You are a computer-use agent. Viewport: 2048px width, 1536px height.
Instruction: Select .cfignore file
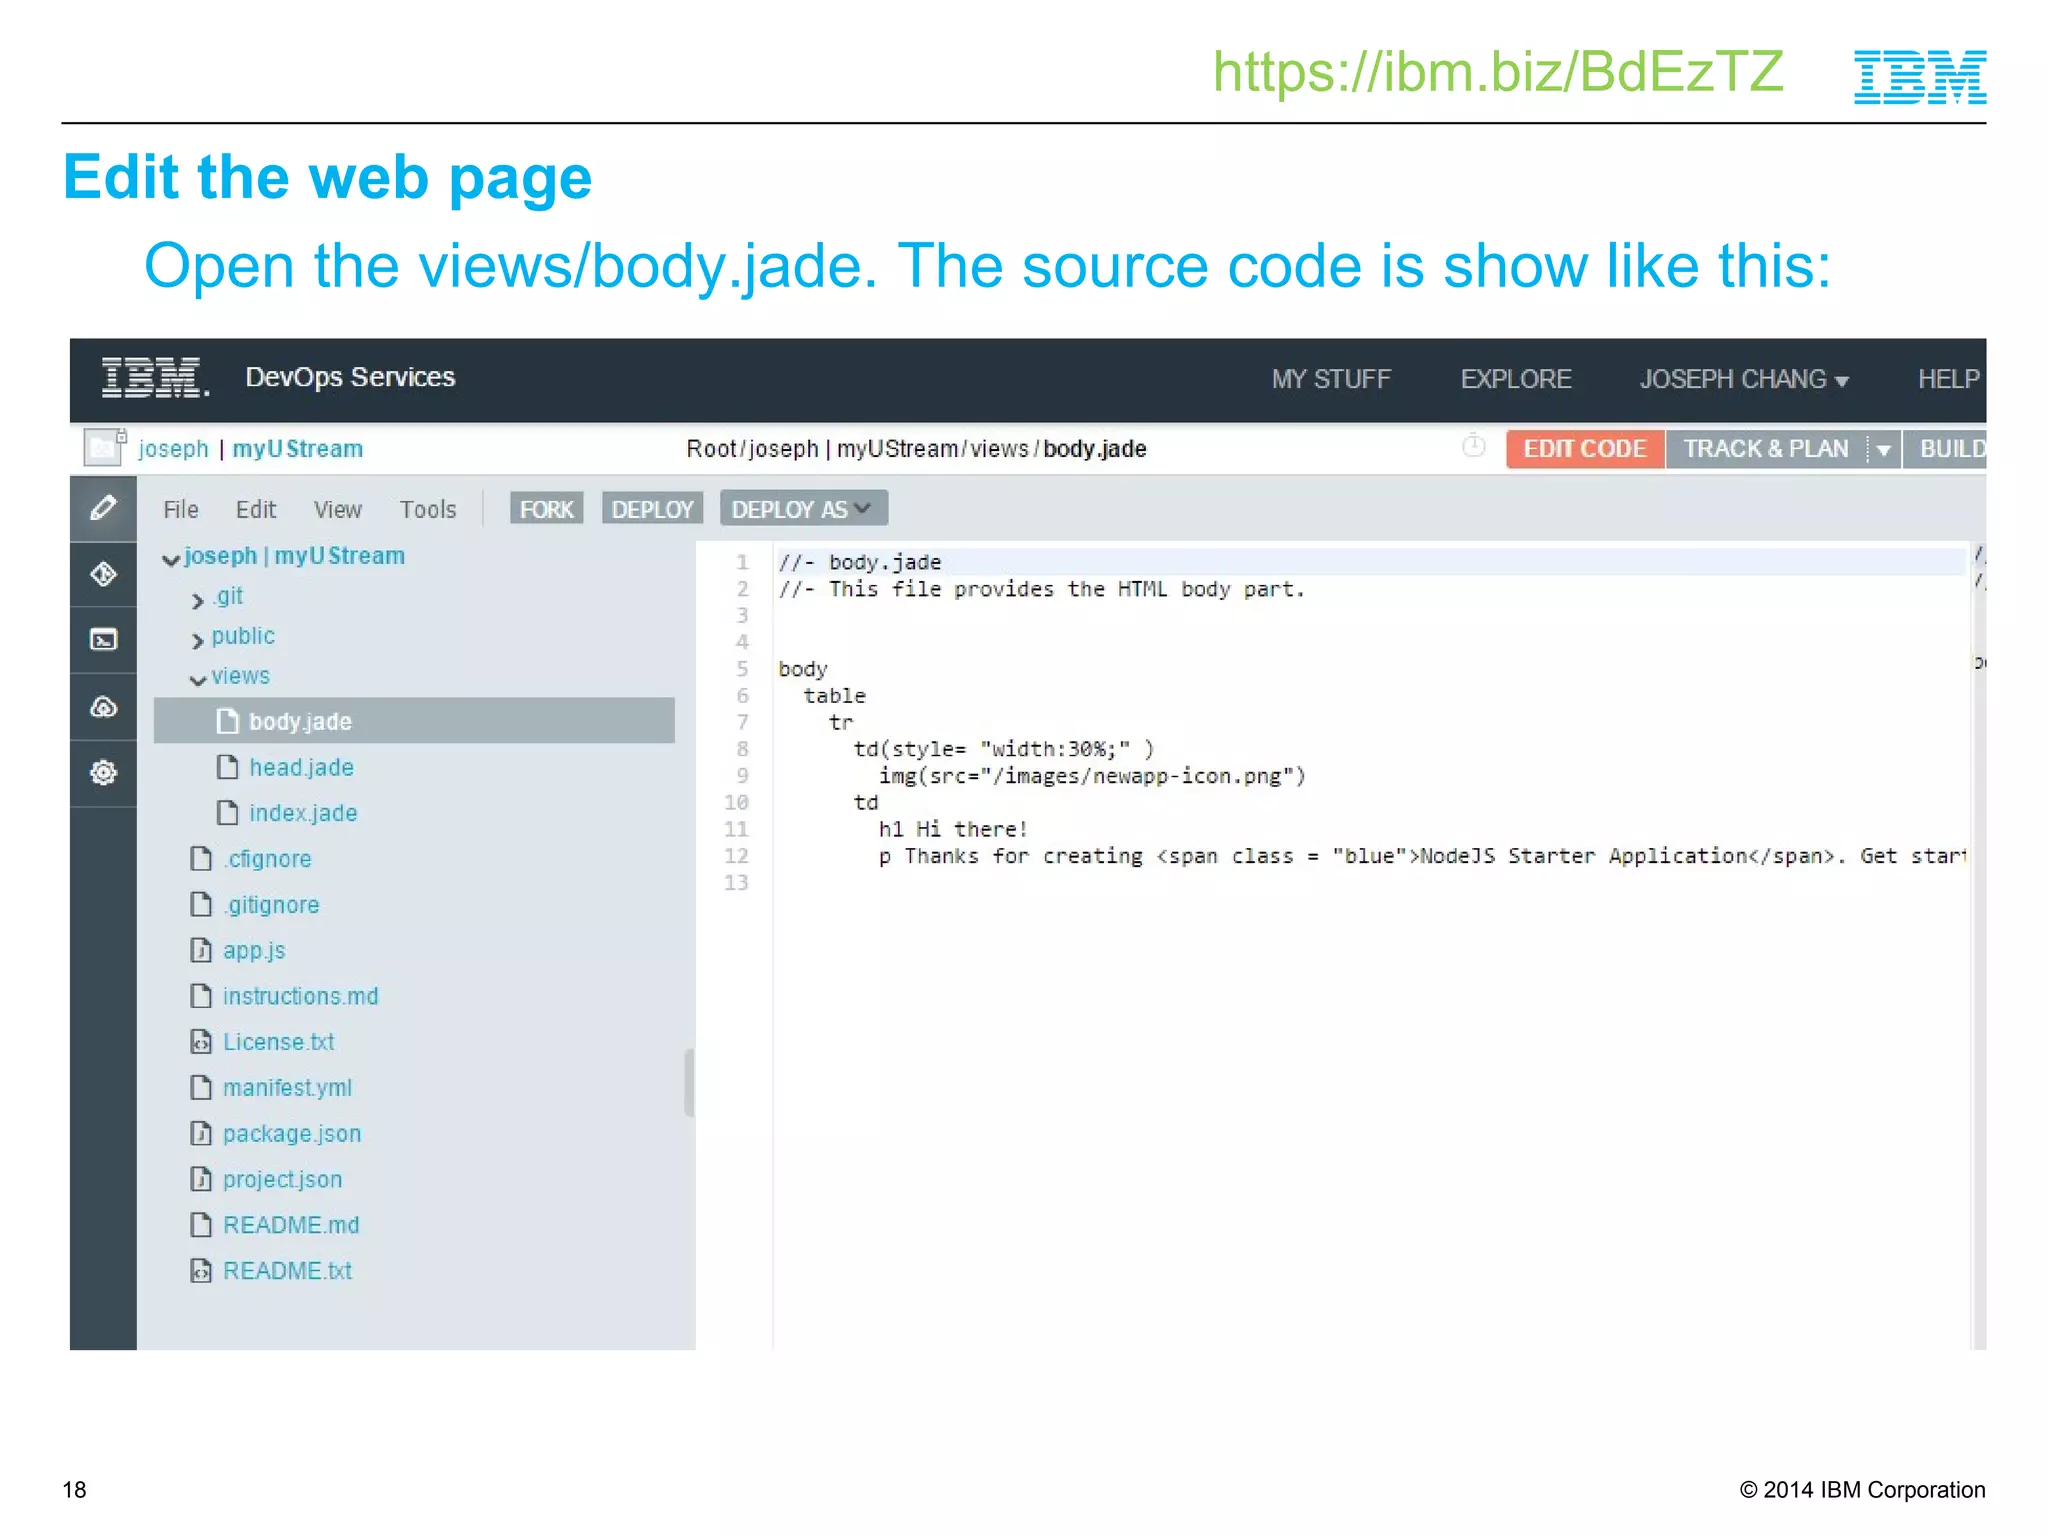click(x=267, y=859)
